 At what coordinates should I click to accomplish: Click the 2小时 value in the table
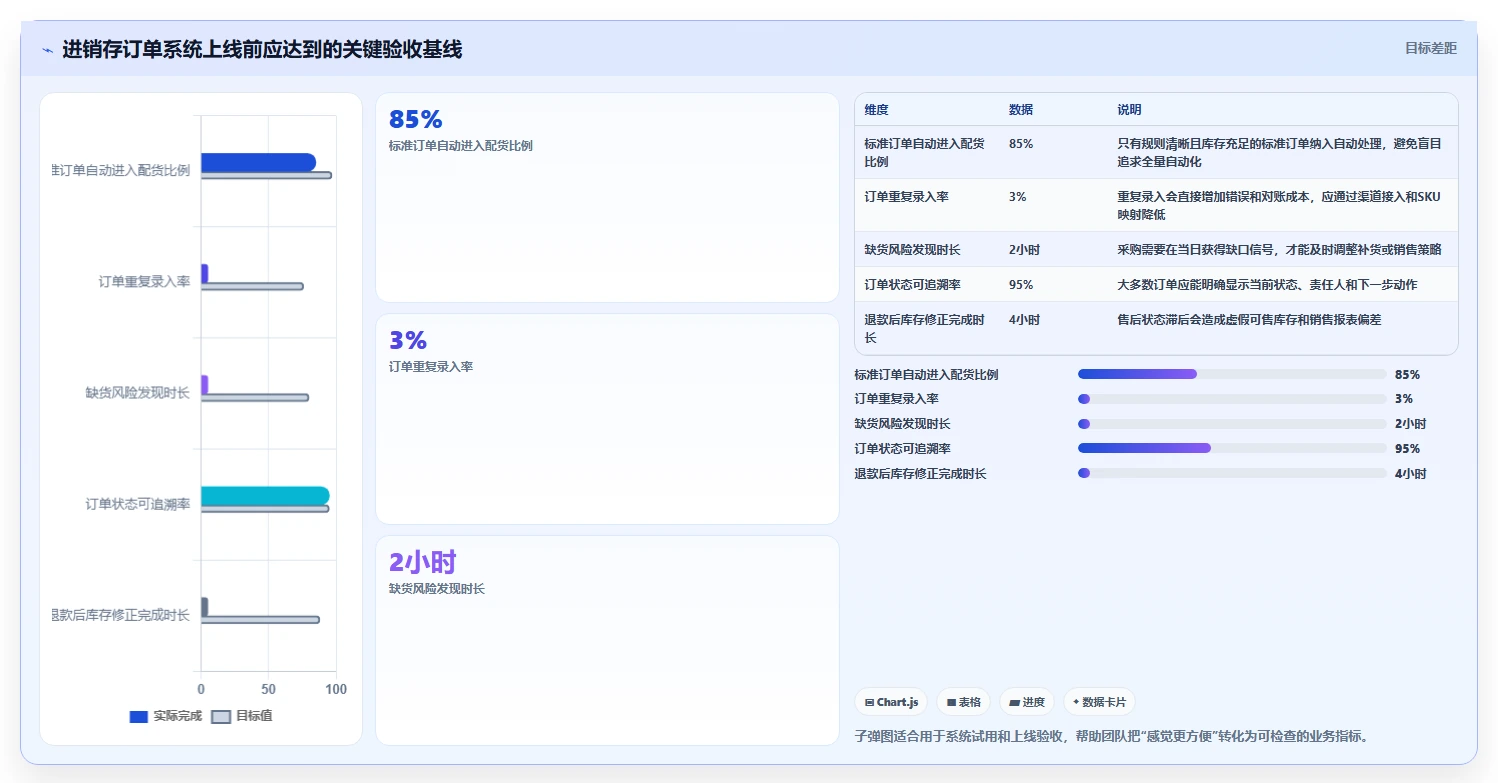pos(1024,249)
